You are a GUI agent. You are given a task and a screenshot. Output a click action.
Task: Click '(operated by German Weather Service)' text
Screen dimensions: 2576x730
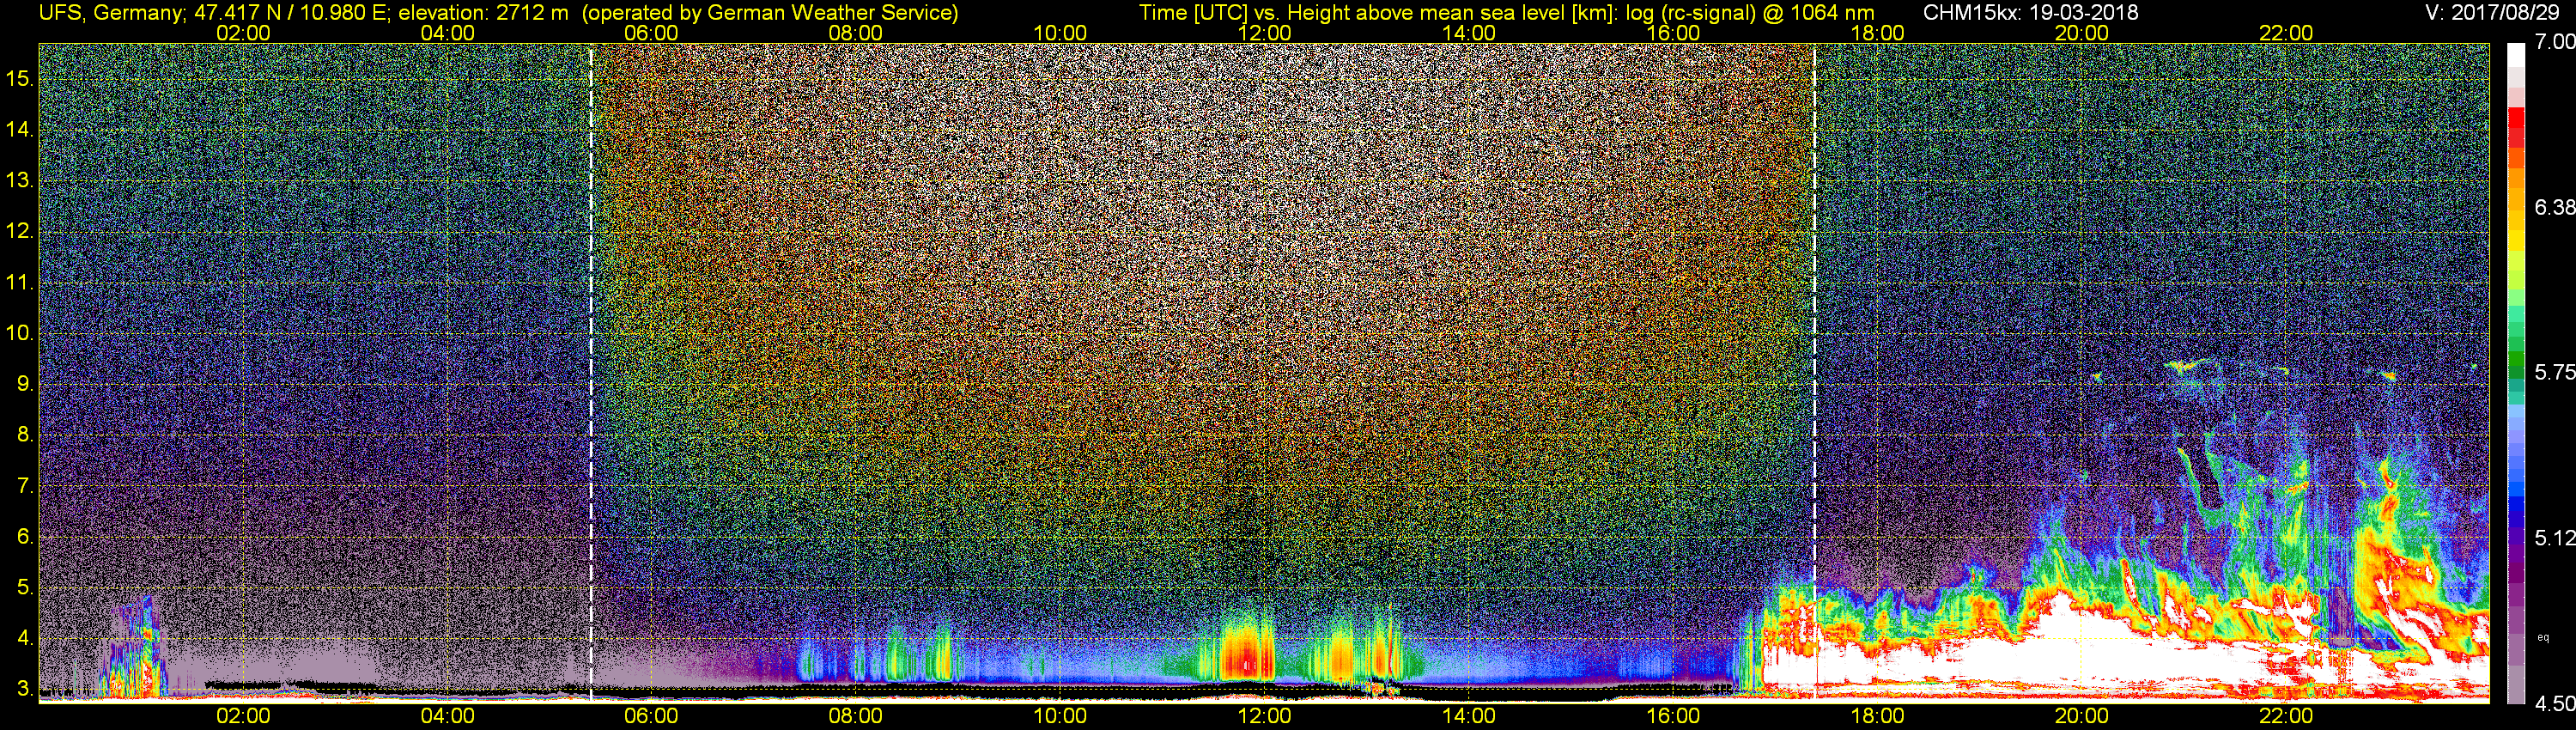(x=770, y=13)
